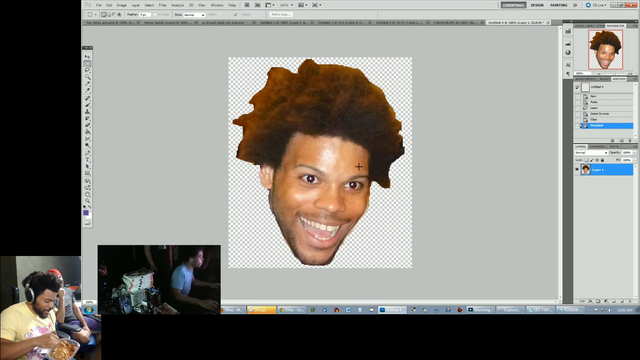The image size is (640, 360).
Task: Toggle lock all icon in Layers panel
Action: 602,160
